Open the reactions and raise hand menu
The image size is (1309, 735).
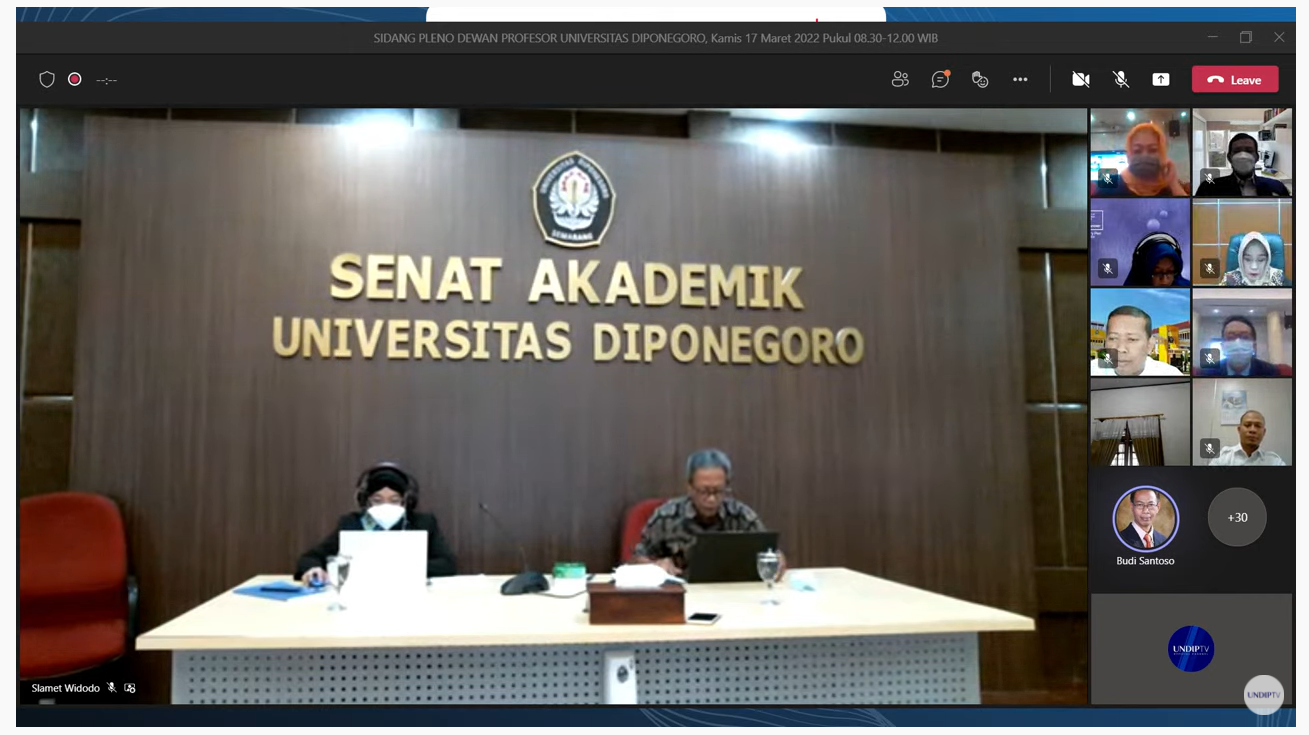[x=980, y=80]
